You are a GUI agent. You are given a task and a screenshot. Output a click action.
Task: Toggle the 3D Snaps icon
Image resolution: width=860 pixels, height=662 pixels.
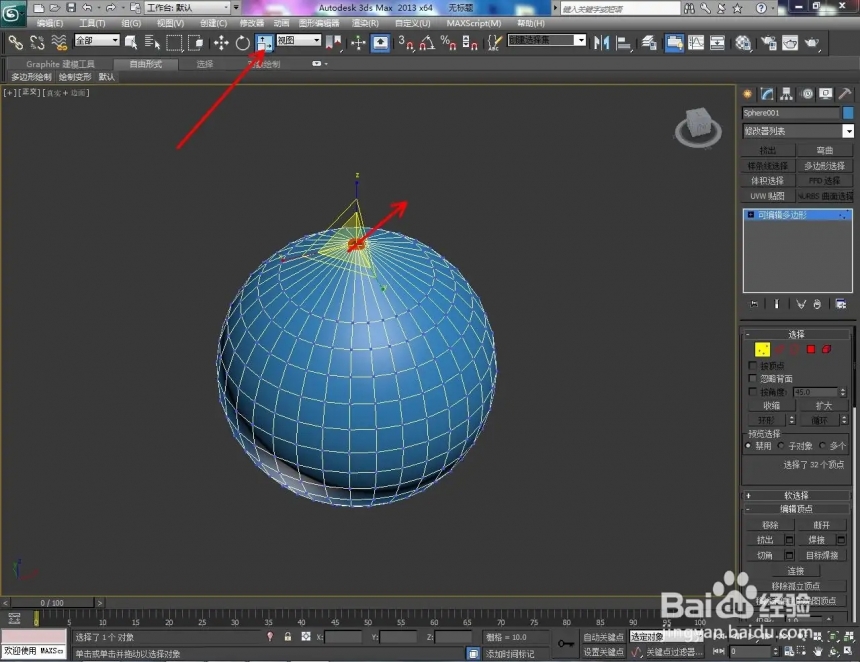tap(406, 43)
